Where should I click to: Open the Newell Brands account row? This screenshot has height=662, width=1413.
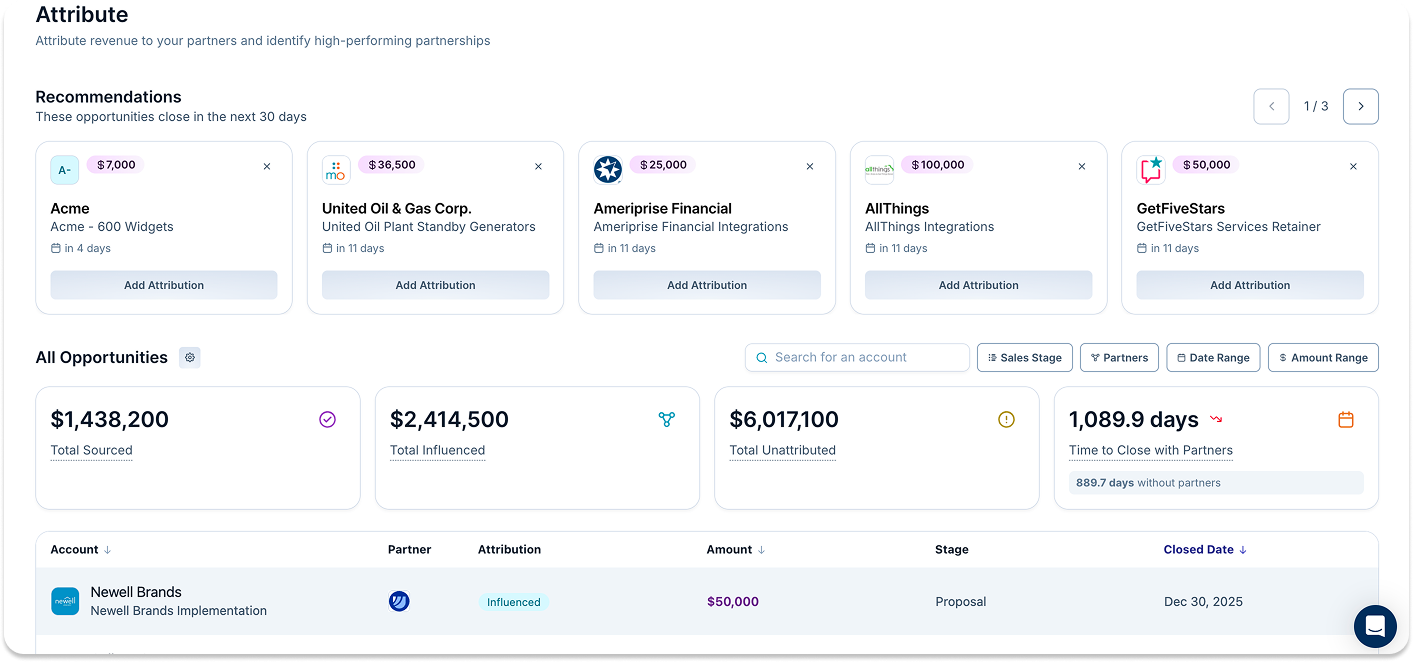706,601
